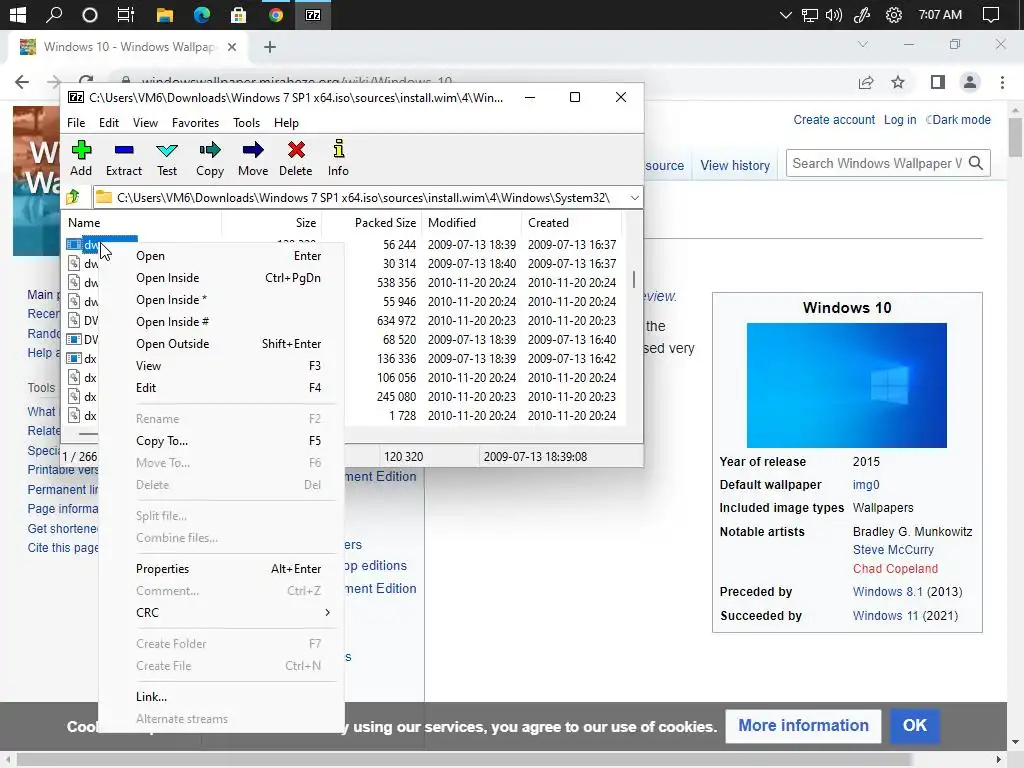Bookmark this page with the star icon
Image resolution: width=1024 pixels, height=768 pixels.
tap(898, 82)
